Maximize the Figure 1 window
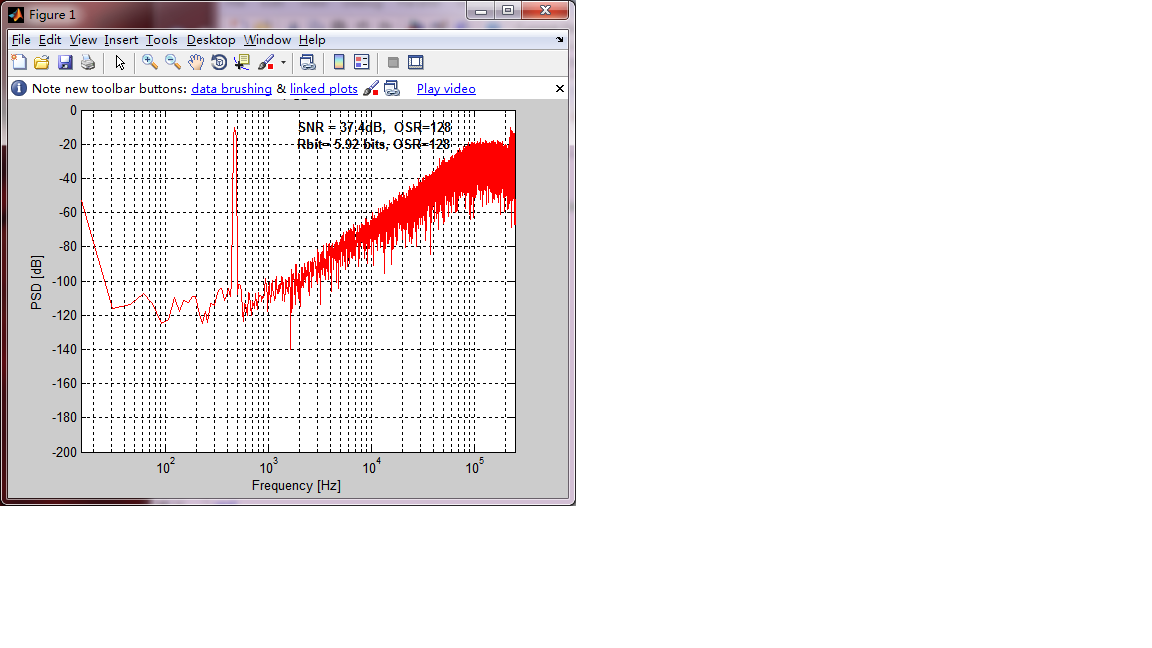This screenshot has width=1152, height=648. click(x=508, y=10)
